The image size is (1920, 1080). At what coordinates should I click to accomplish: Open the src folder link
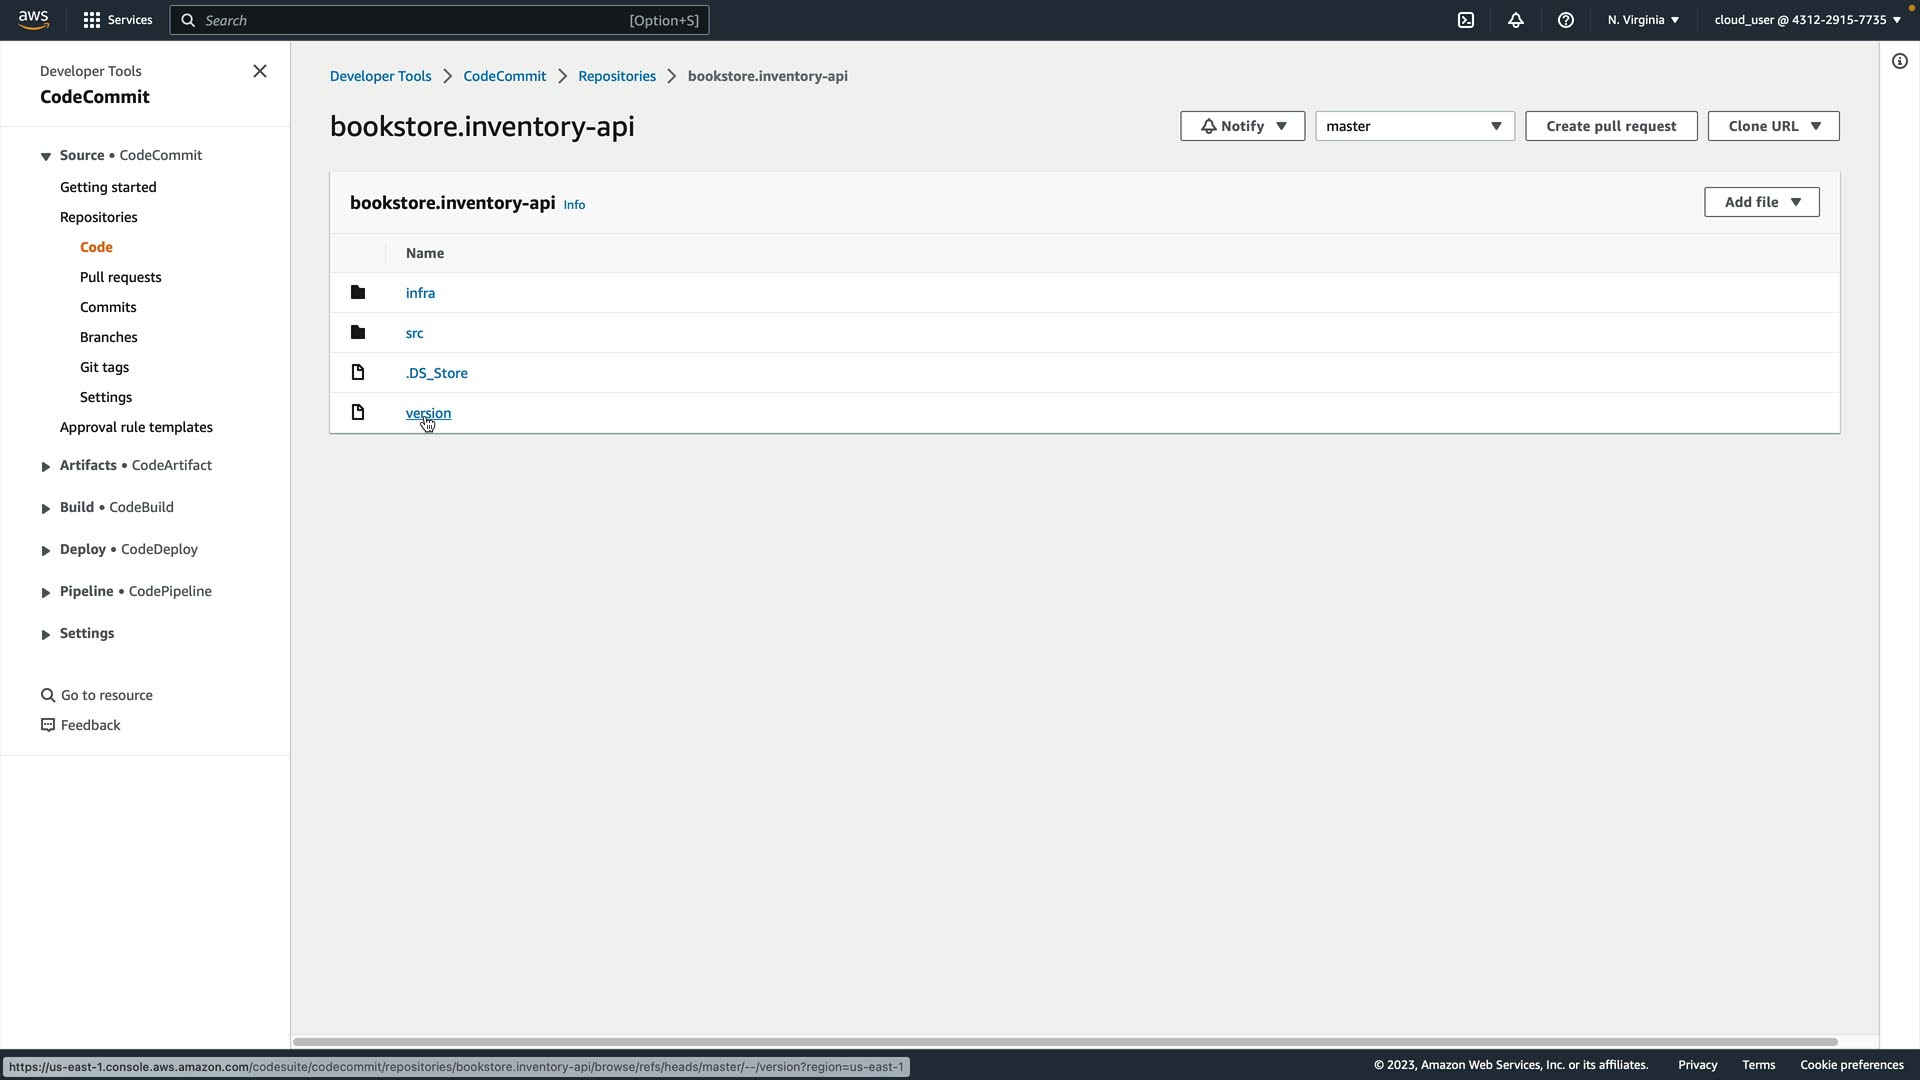414,333
